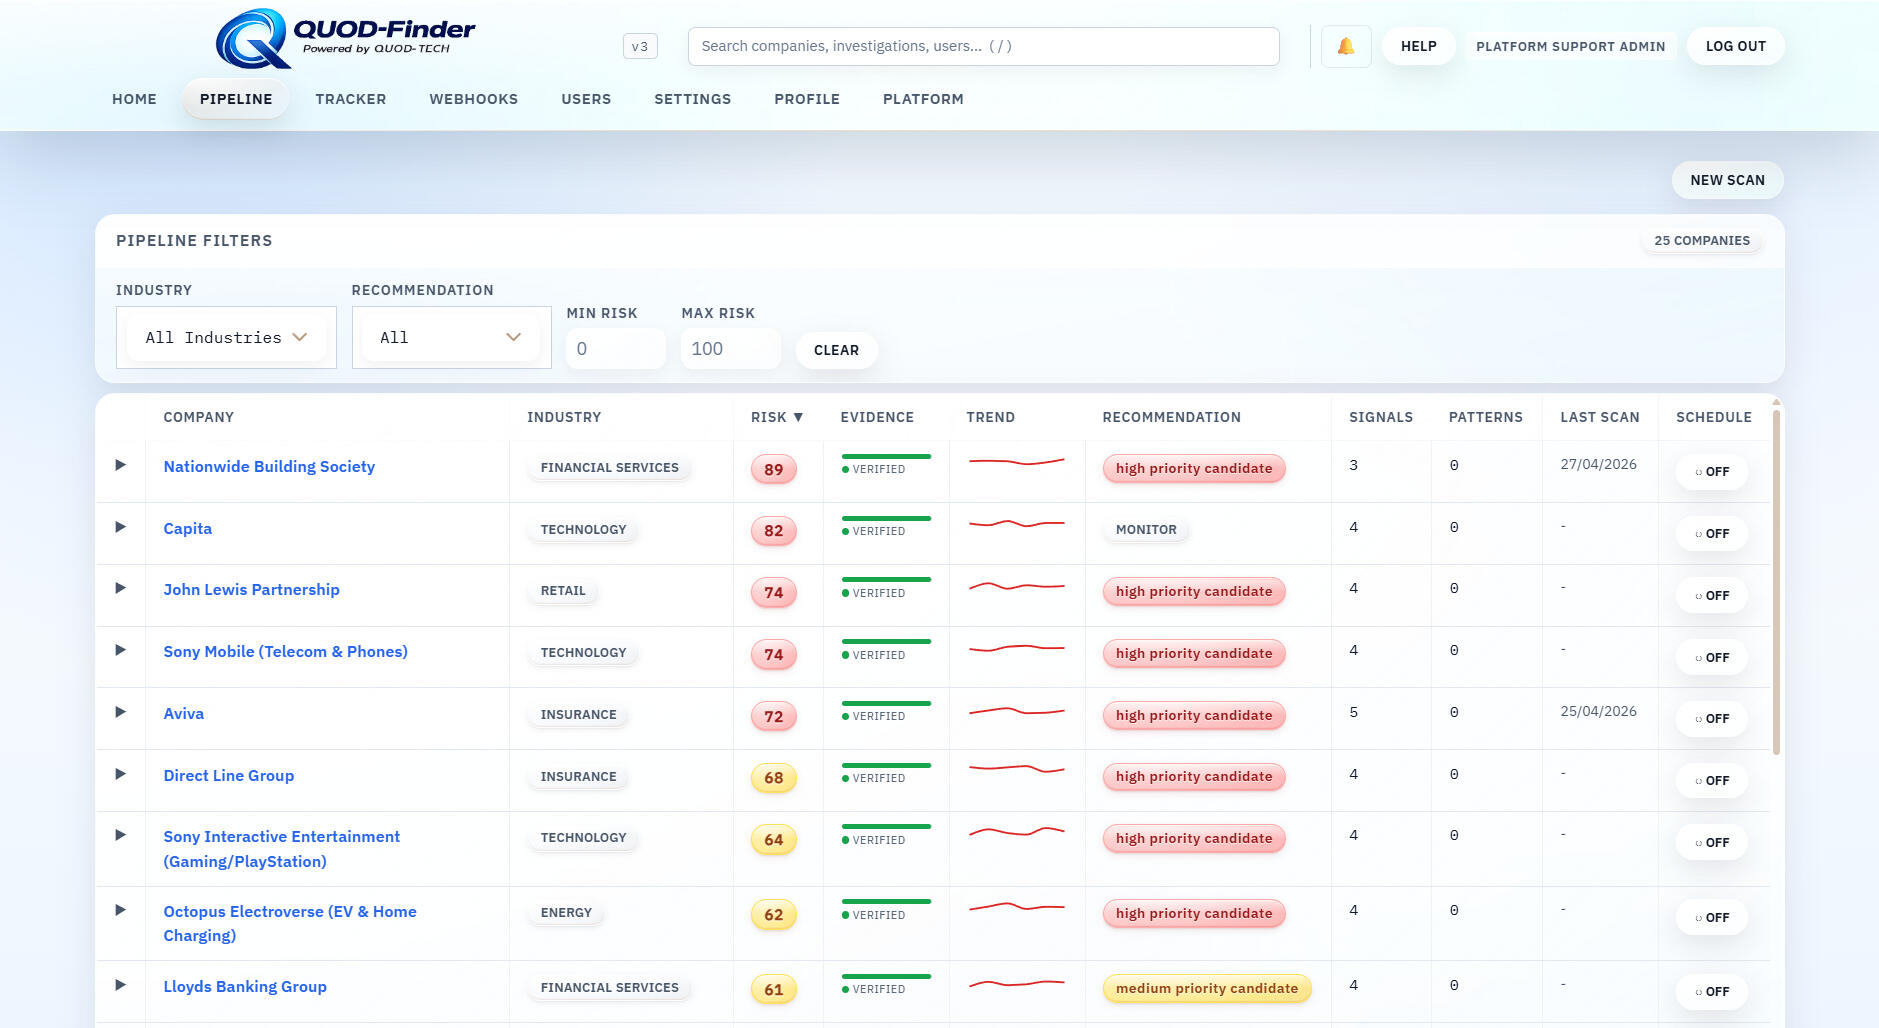This screenshot has width=1879, height=1028.
Task: Click the New Scan button
Action: pos(1727,180)
